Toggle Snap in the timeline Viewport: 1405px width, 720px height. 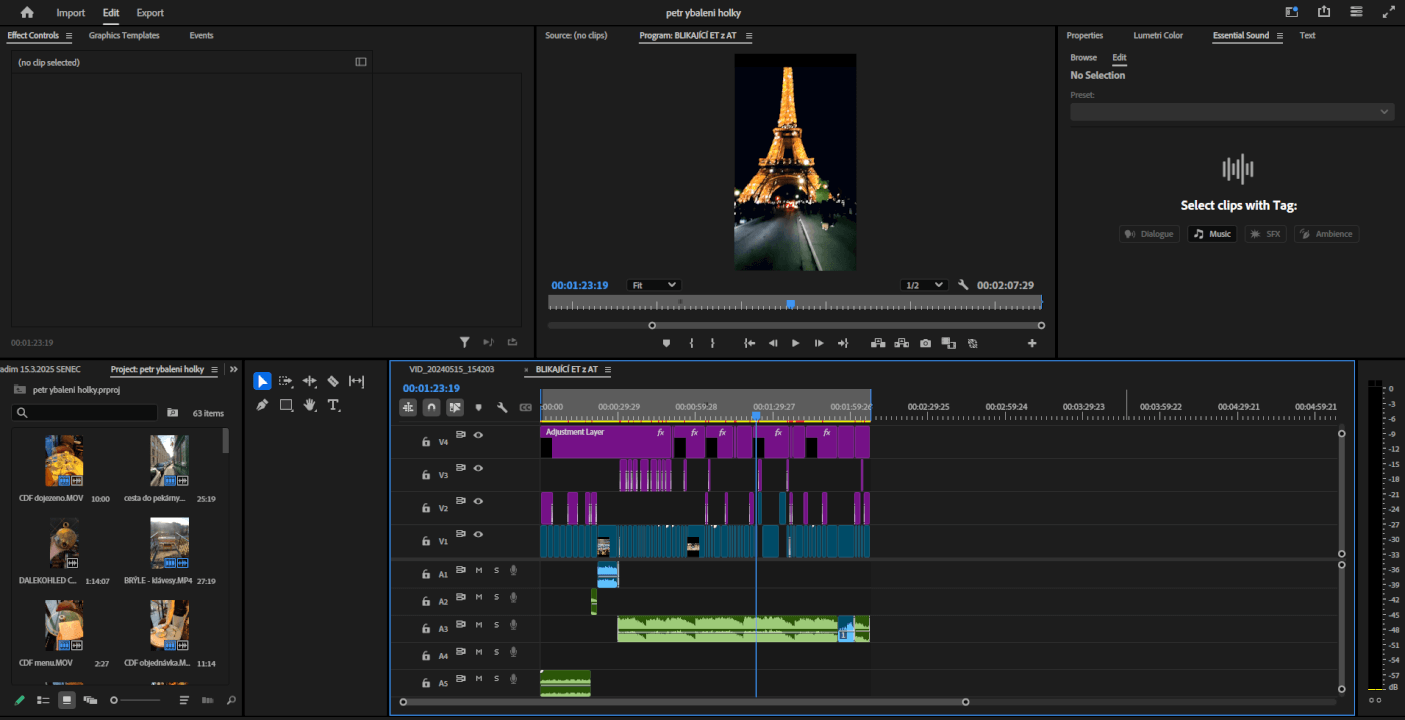pyautogui.click(x=430, y=408)
